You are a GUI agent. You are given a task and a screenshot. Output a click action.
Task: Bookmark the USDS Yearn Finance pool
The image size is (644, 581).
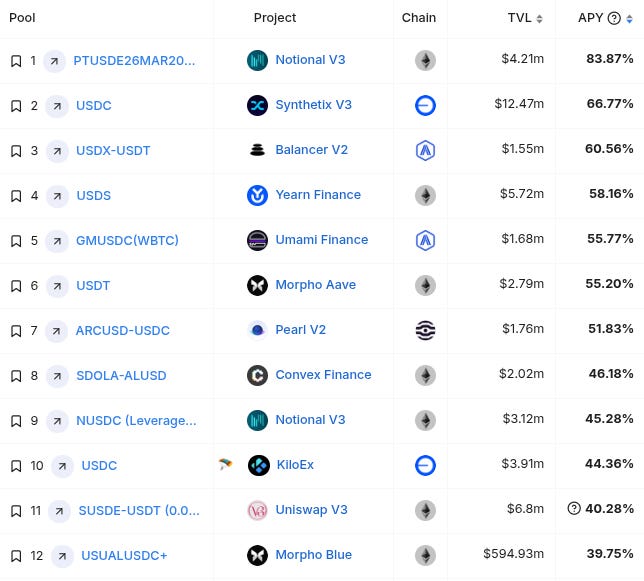point(16,196)
